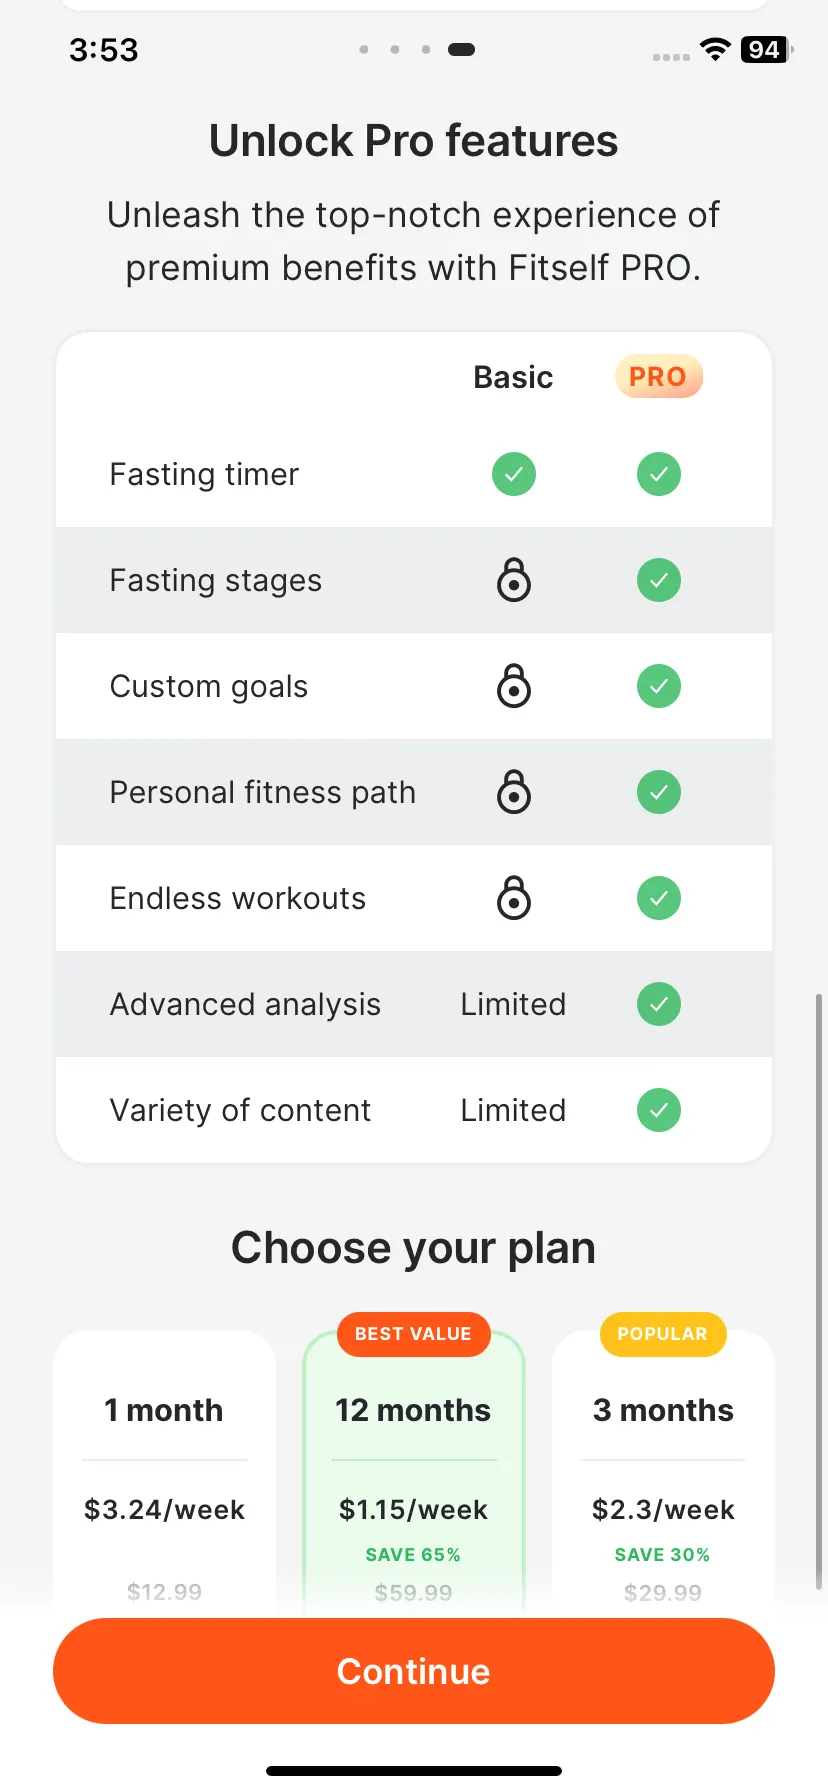This screenshot has width=828, height=1792.
Task: Tap the PRO checkmark for Variety of content
Action: coord(659,1110)
